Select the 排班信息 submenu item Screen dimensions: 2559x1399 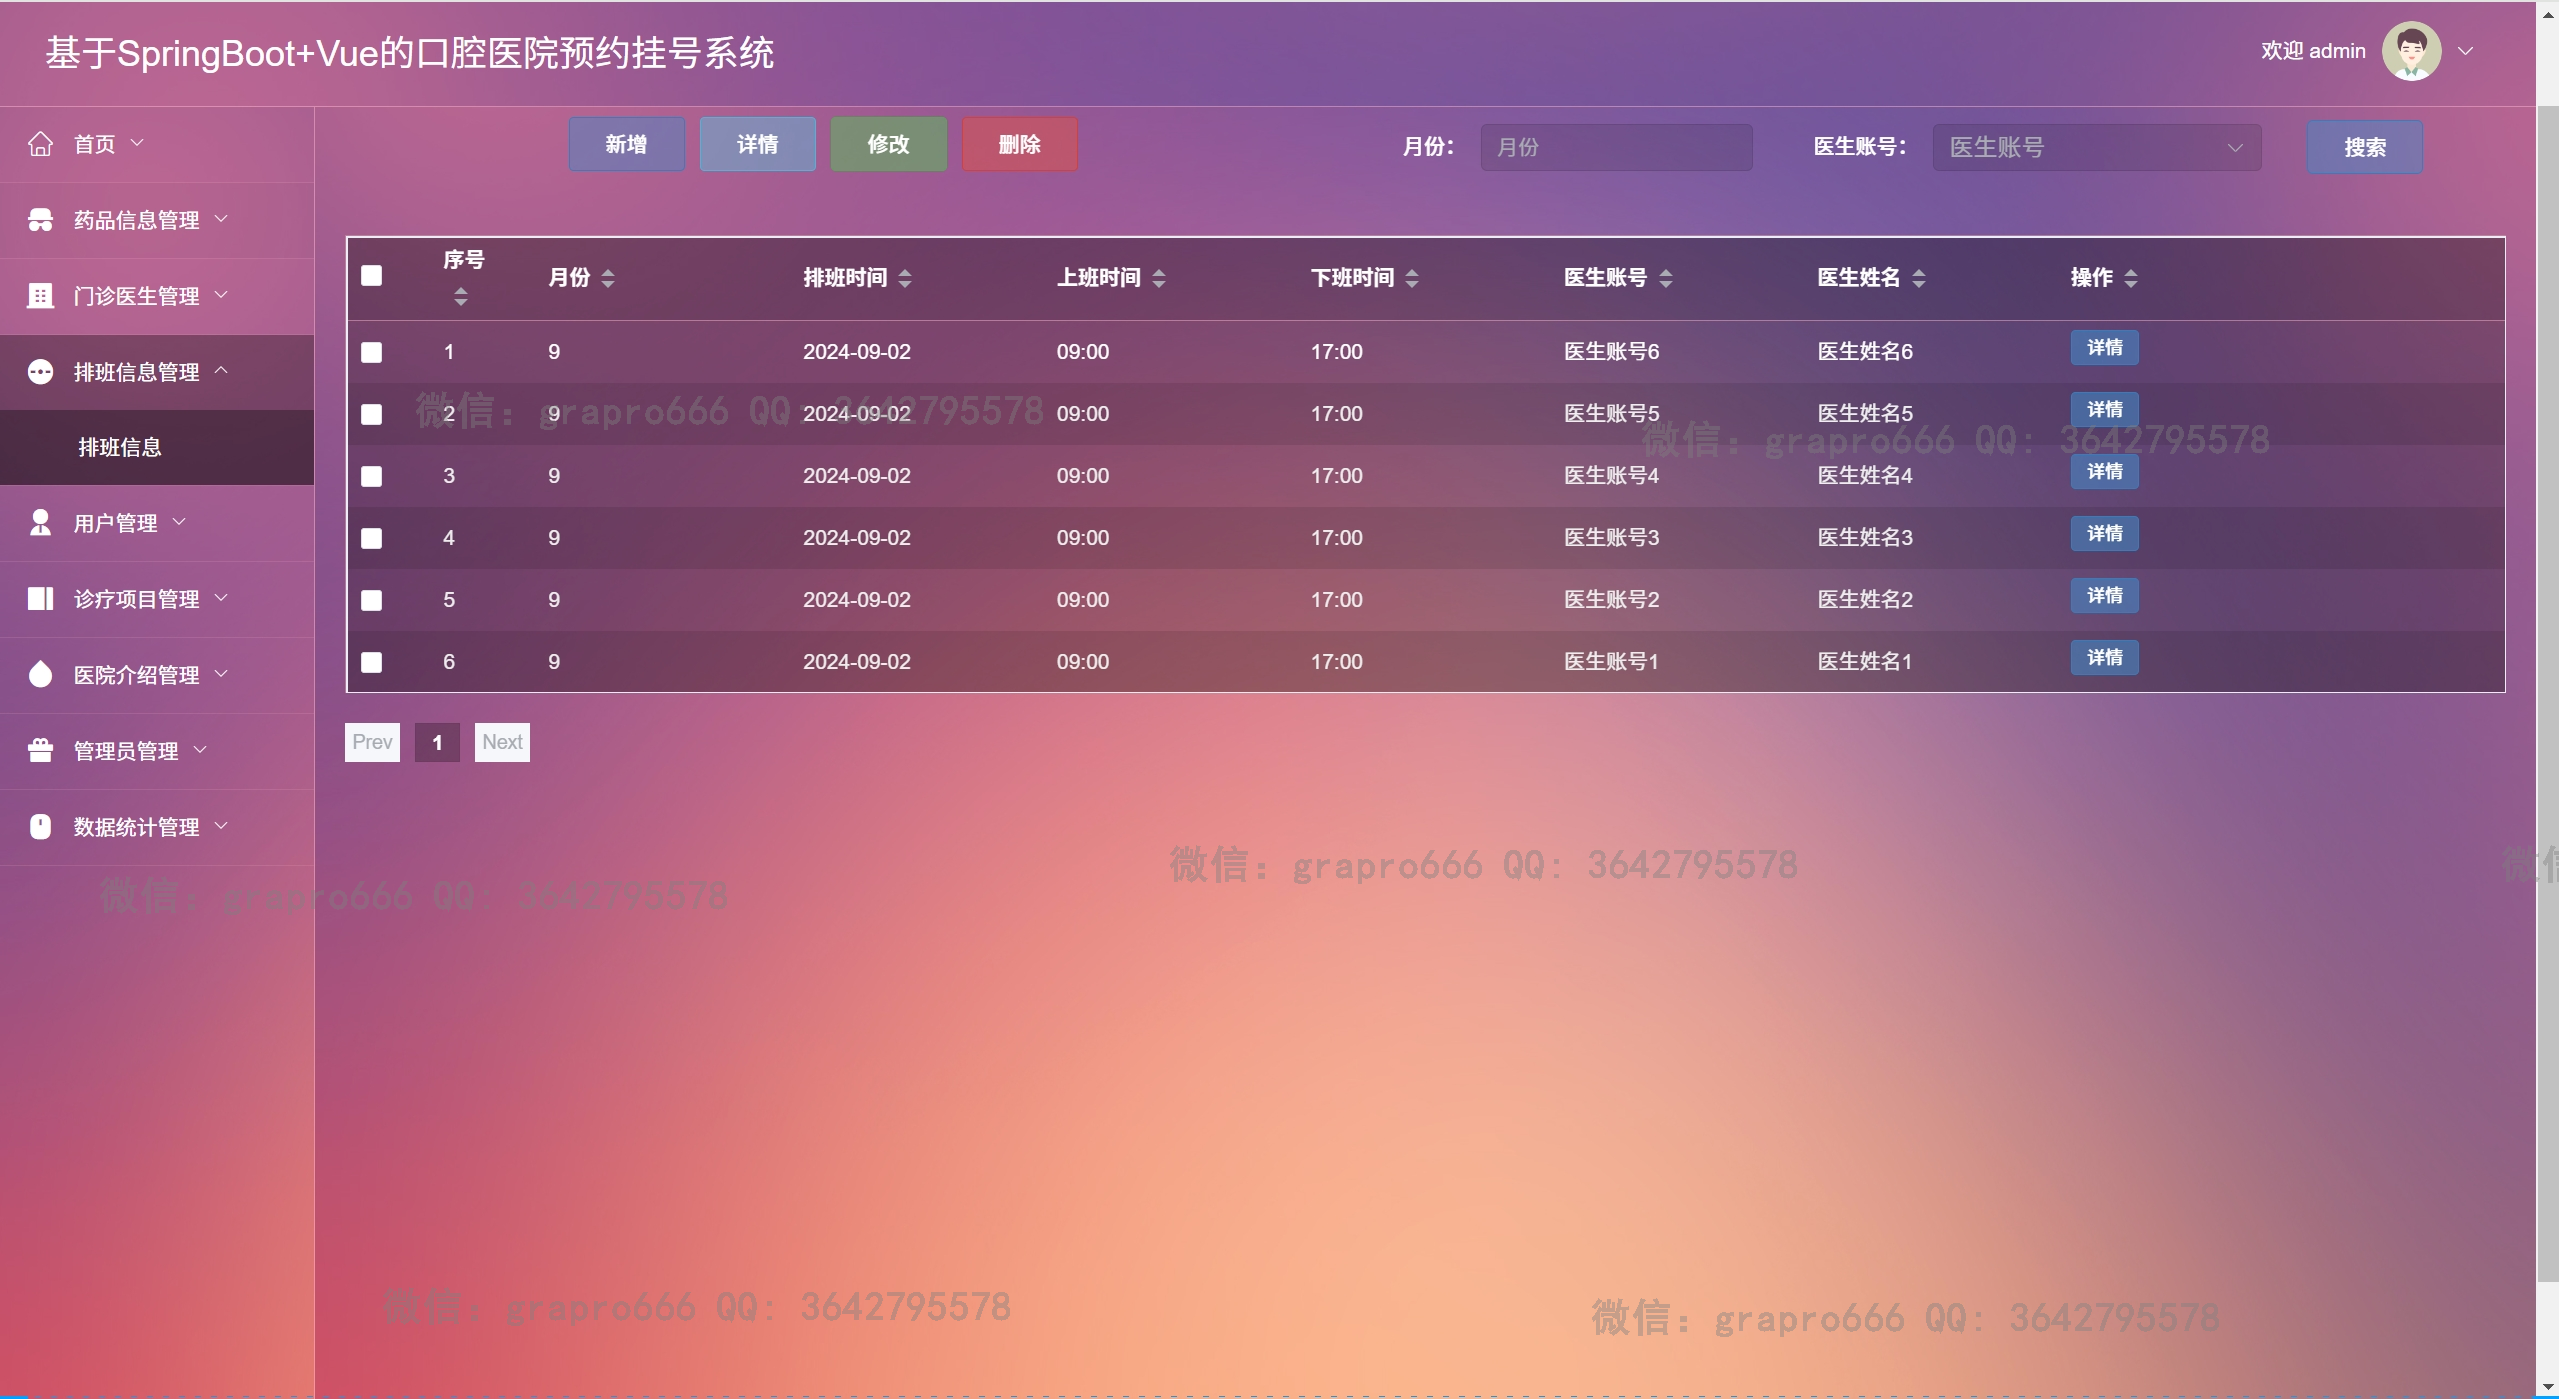point(120,448)
